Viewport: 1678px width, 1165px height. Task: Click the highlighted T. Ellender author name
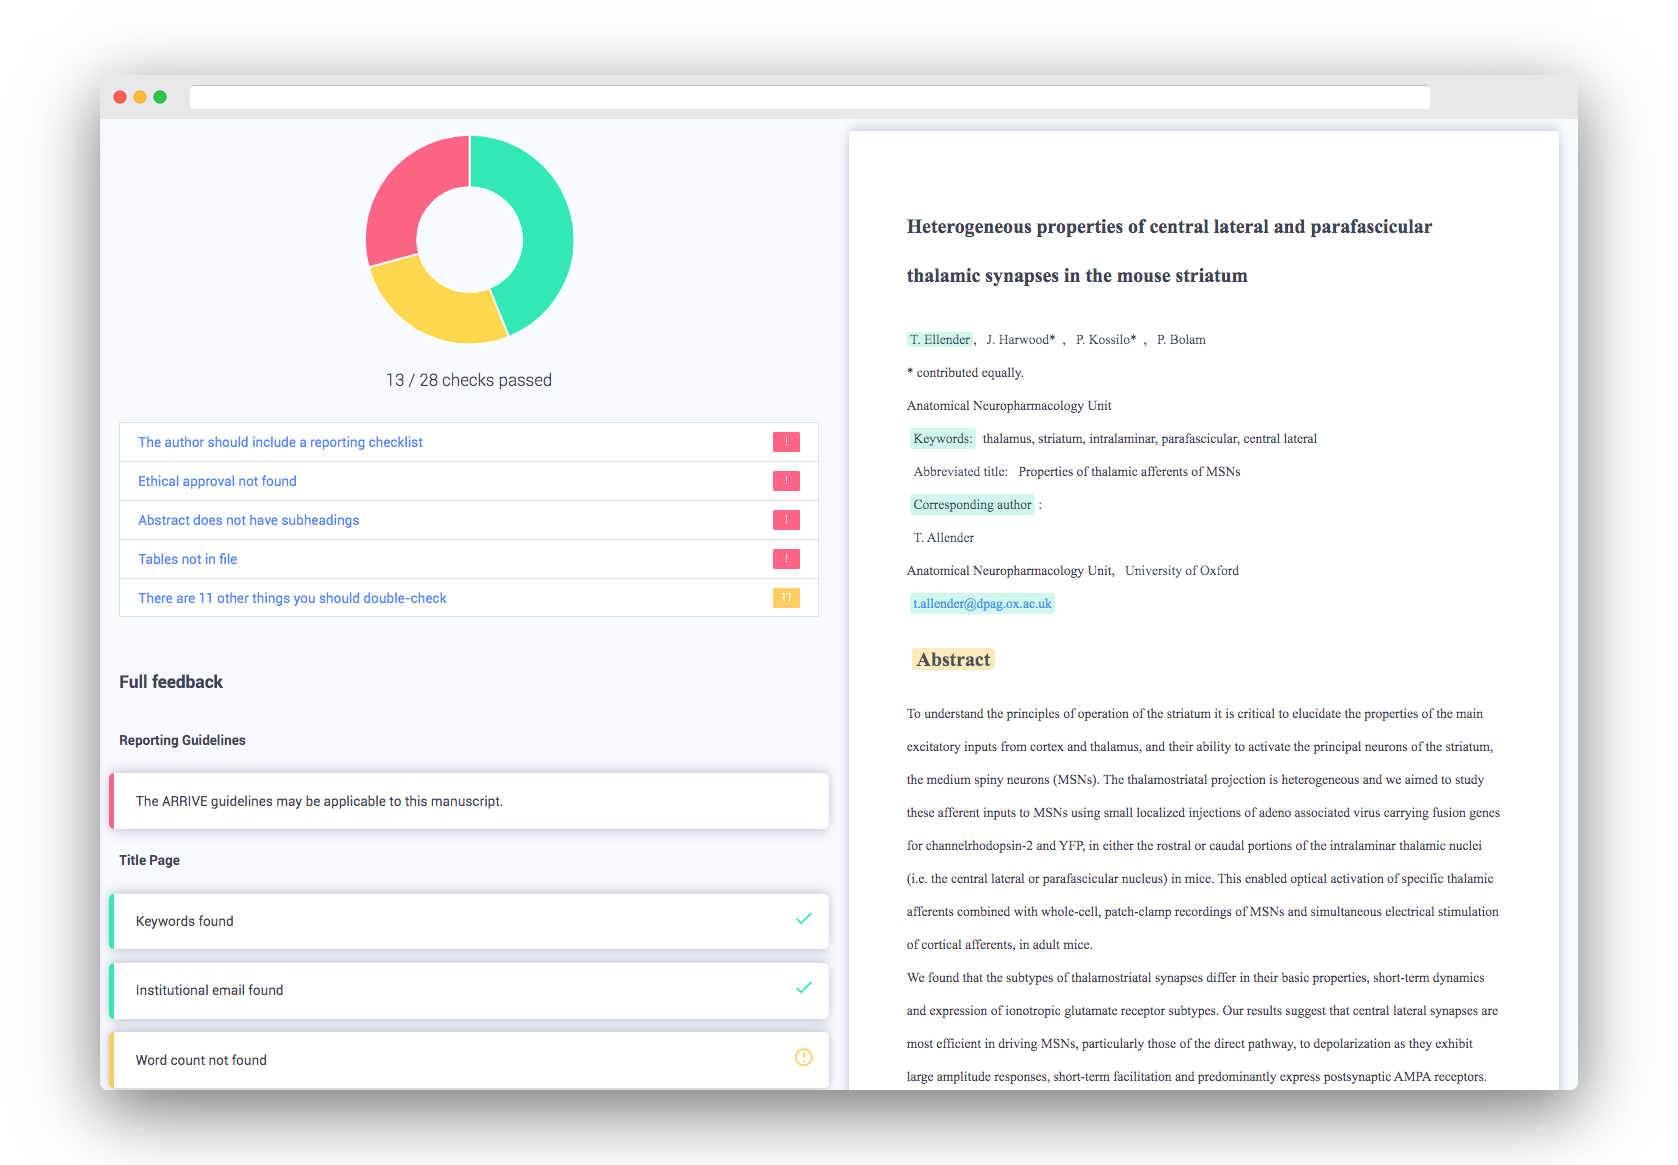coord(940,340)
